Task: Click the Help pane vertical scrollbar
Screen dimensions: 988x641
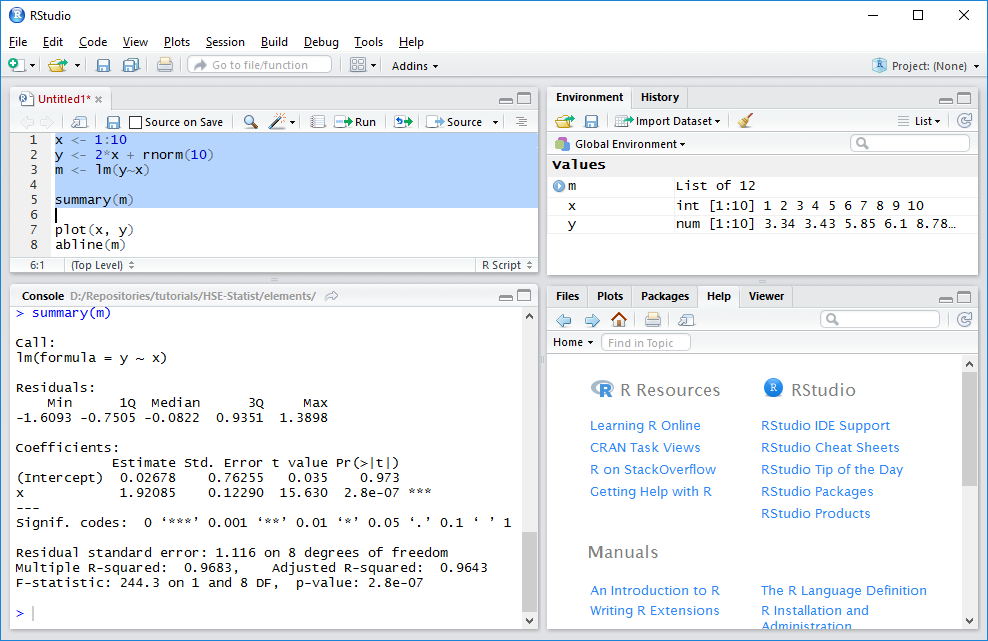Action: tap(968, 430)
